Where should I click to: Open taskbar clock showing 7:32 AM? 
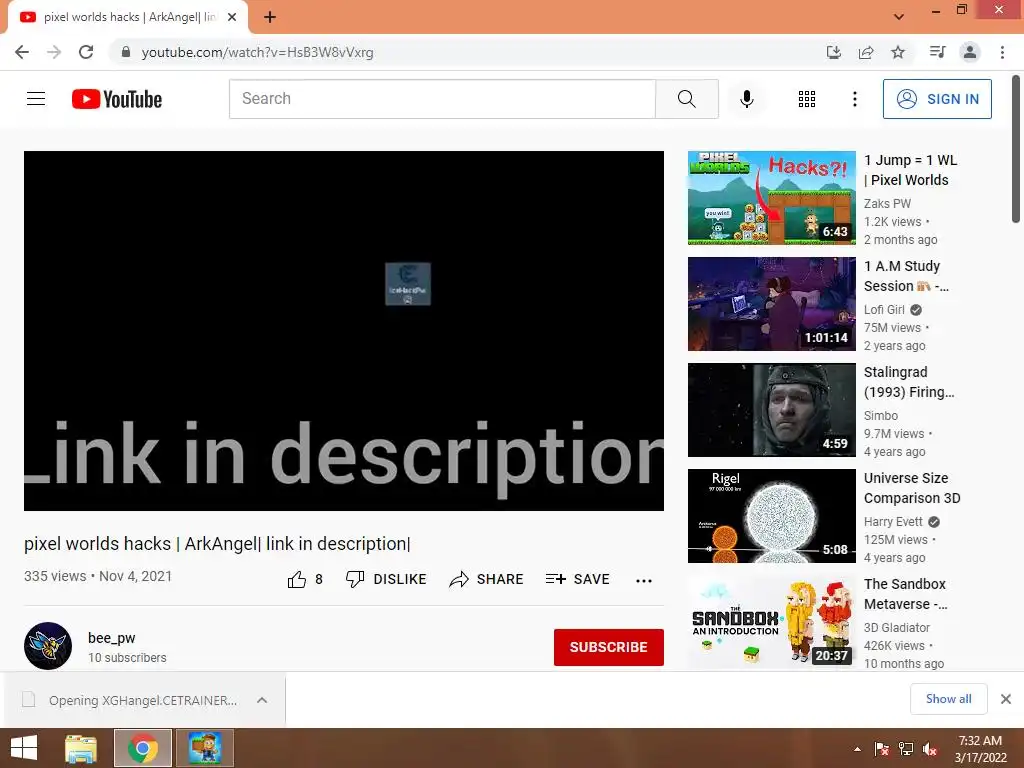coord(980,749)
